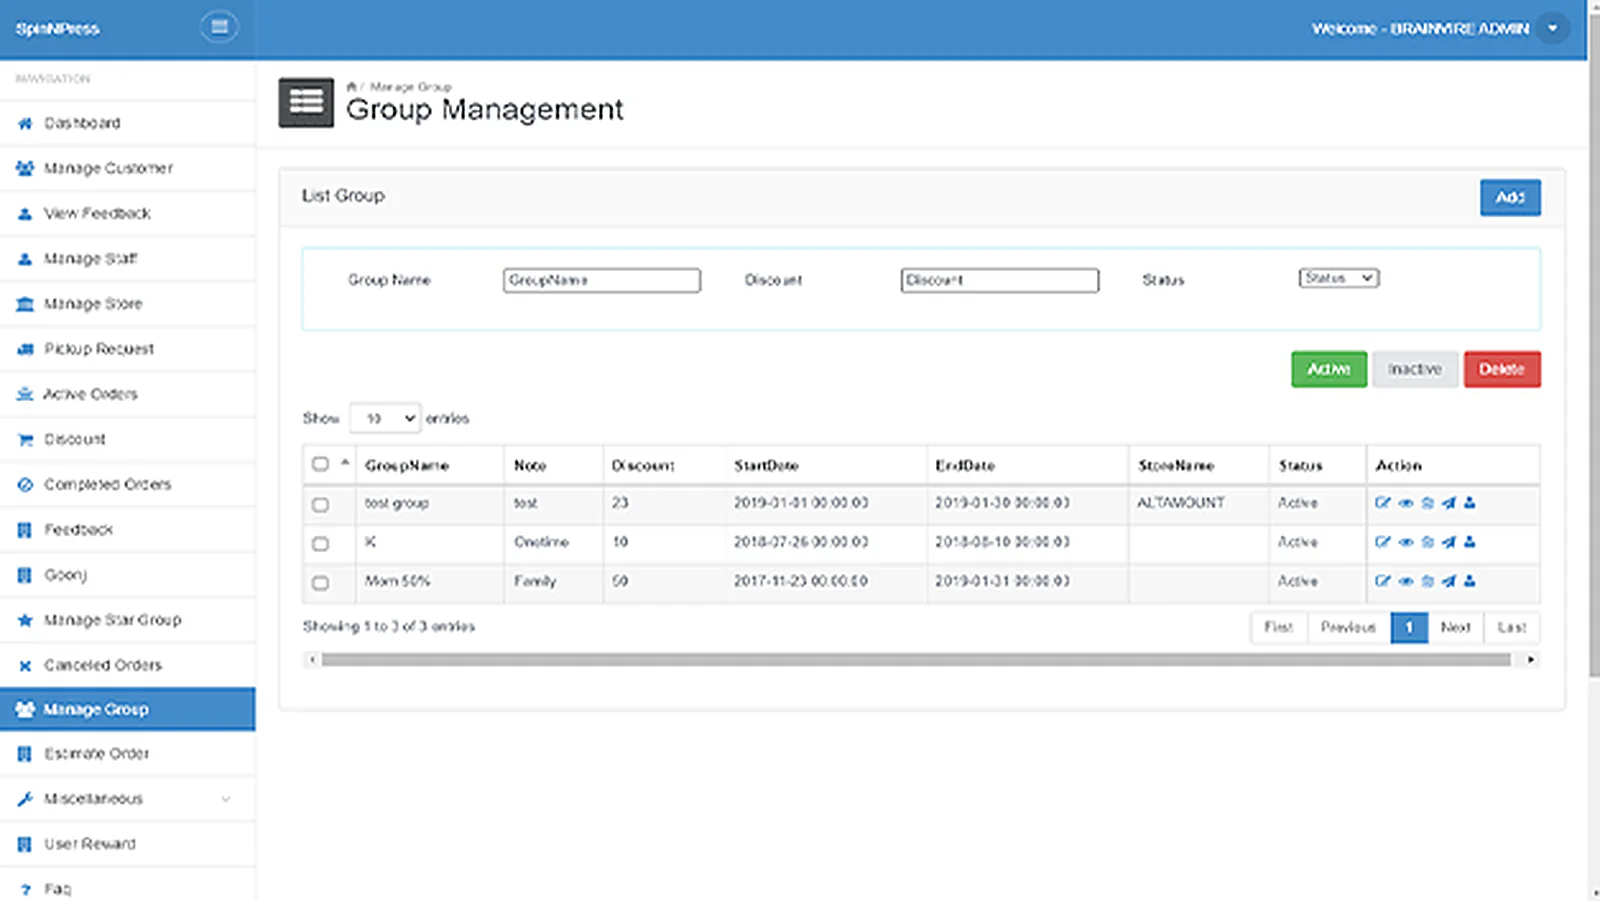Open Dashboard in the sidebar
The image size is (1600, 901).
click(x=128, y=123)
